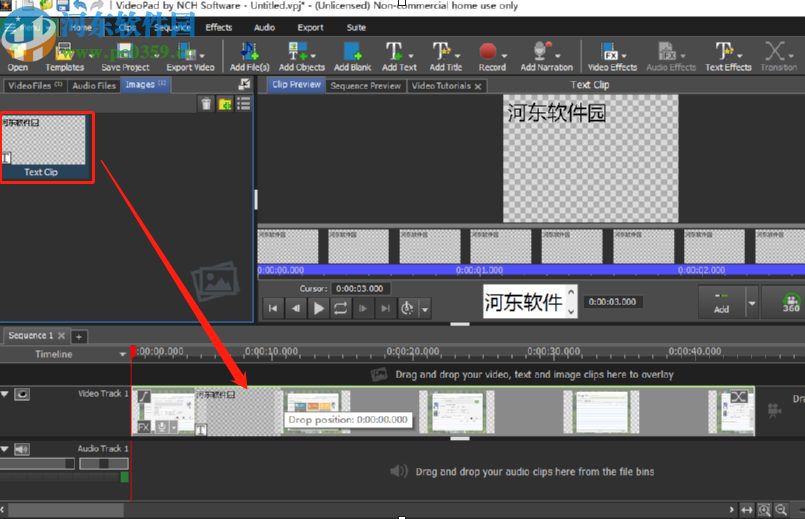Image resolution: width=805 pixels, height=519 pixels.
Task: Click the new folder icon in bin
Action: coord(225,104)
